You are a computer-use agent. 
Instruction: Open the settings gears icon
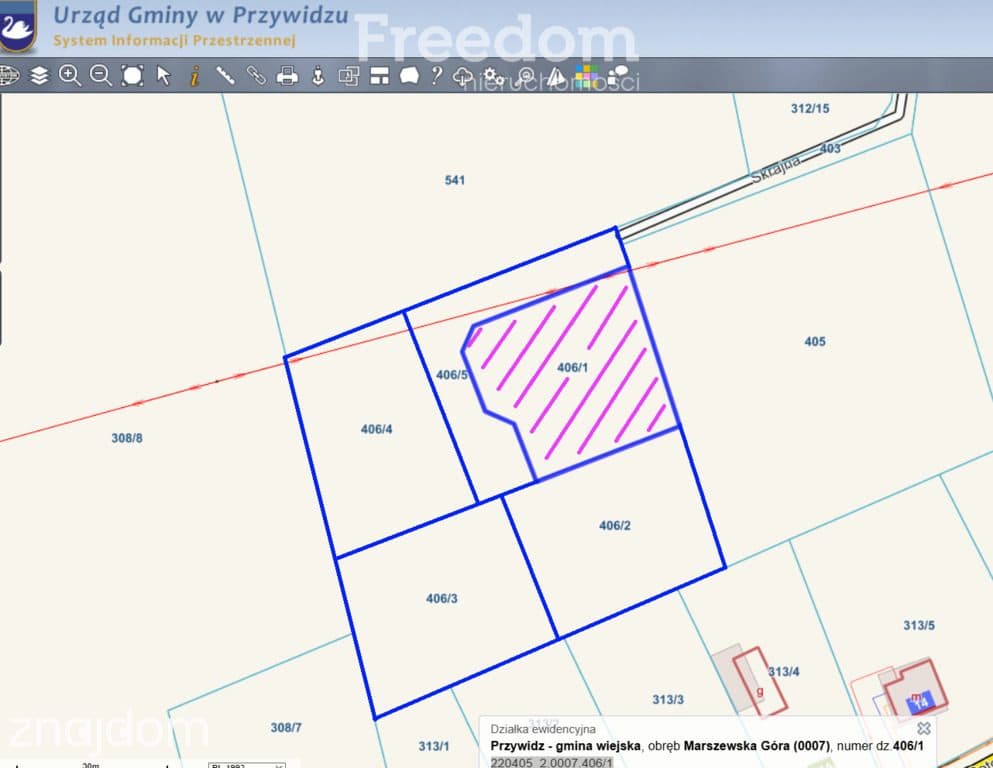[x=494, y=77]
